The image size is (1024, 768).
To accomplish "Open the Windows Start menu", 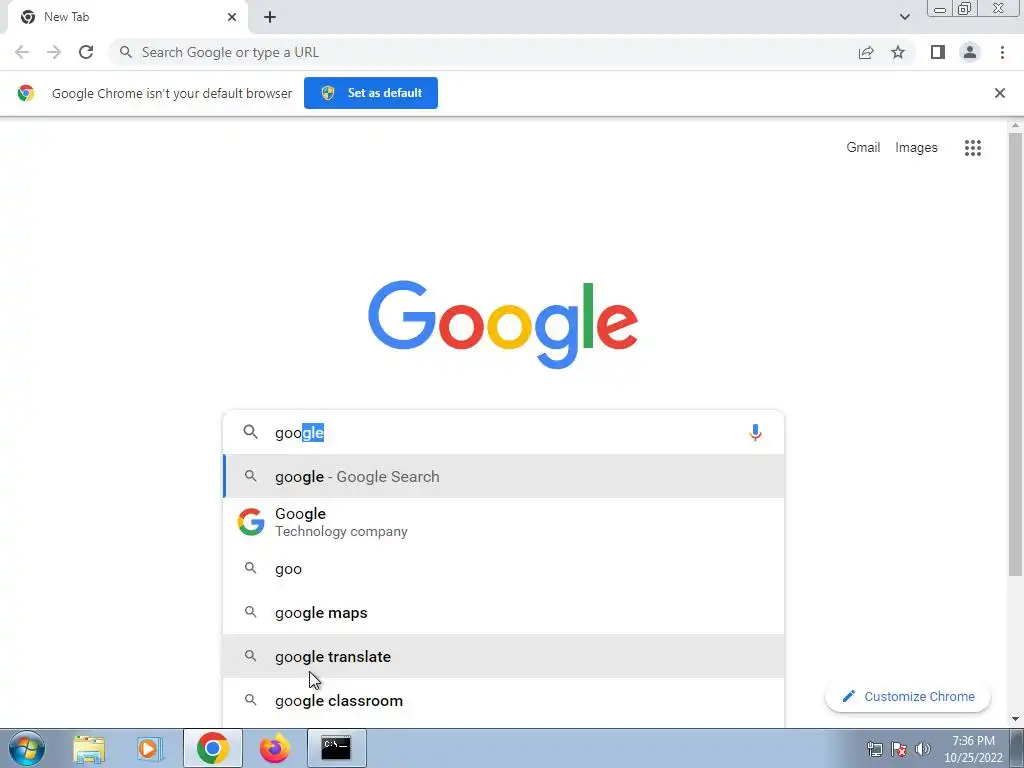I will pos(27,748).
